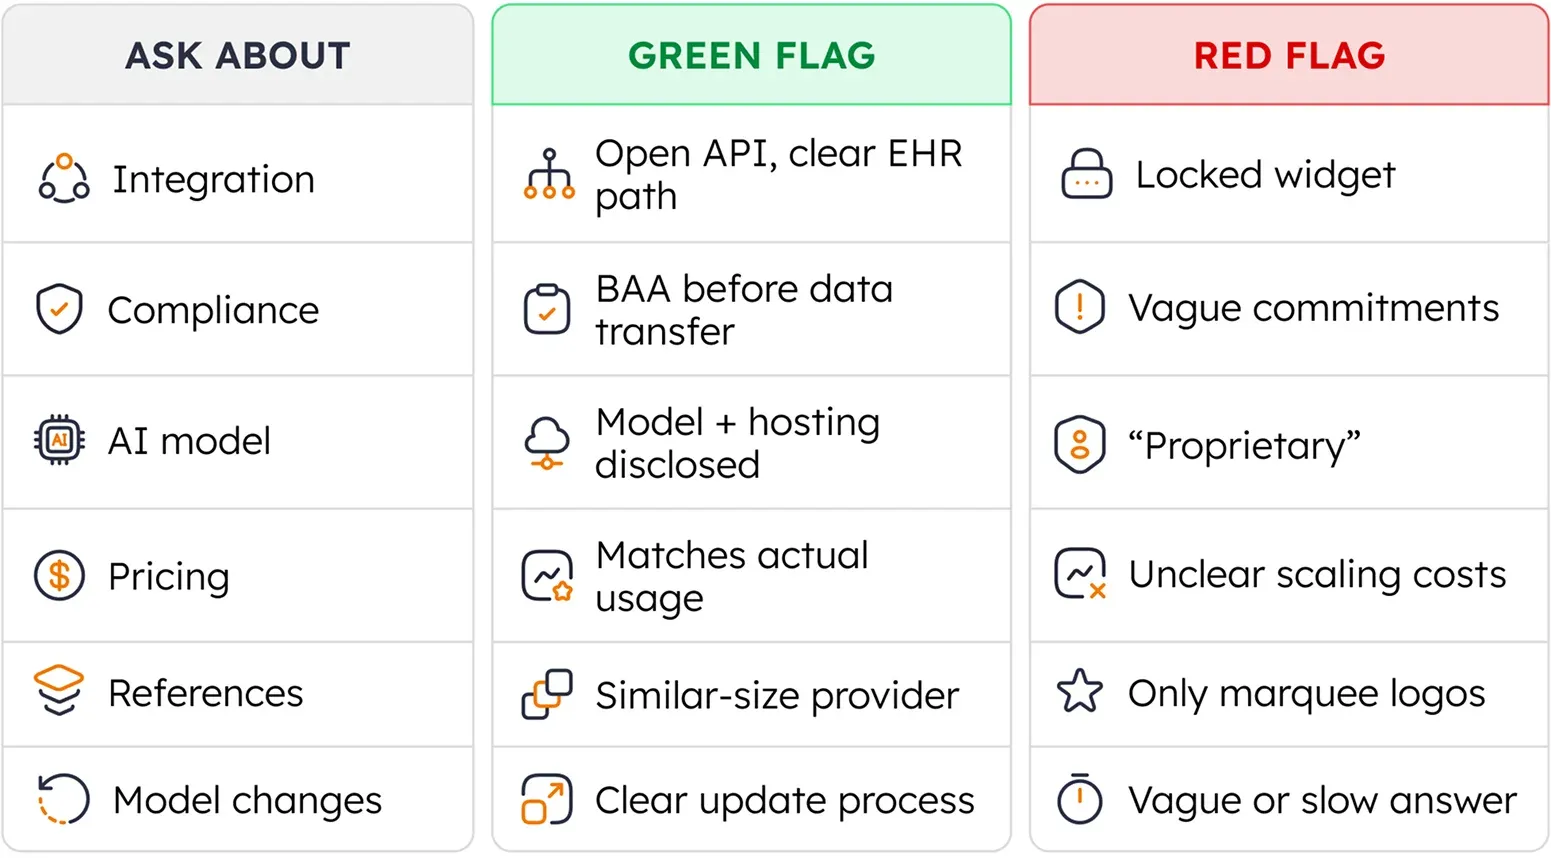The height and width of the screenshot is (858, 1551).
Task: Click the text Model + hosting disclosed
Action: coord(738,443)
